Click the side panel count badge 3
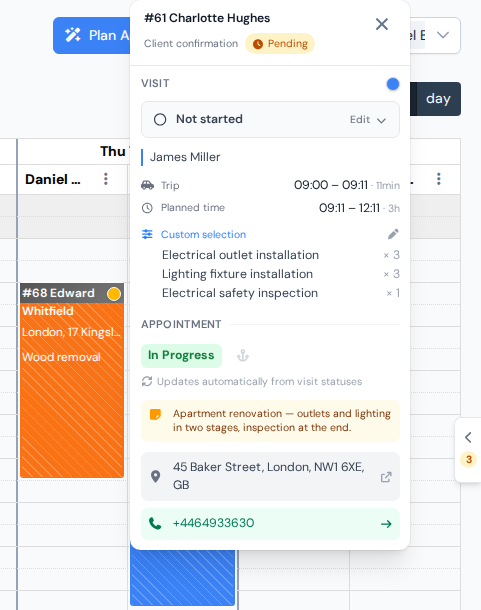This screenshot has width=481, height=610. 469,459
